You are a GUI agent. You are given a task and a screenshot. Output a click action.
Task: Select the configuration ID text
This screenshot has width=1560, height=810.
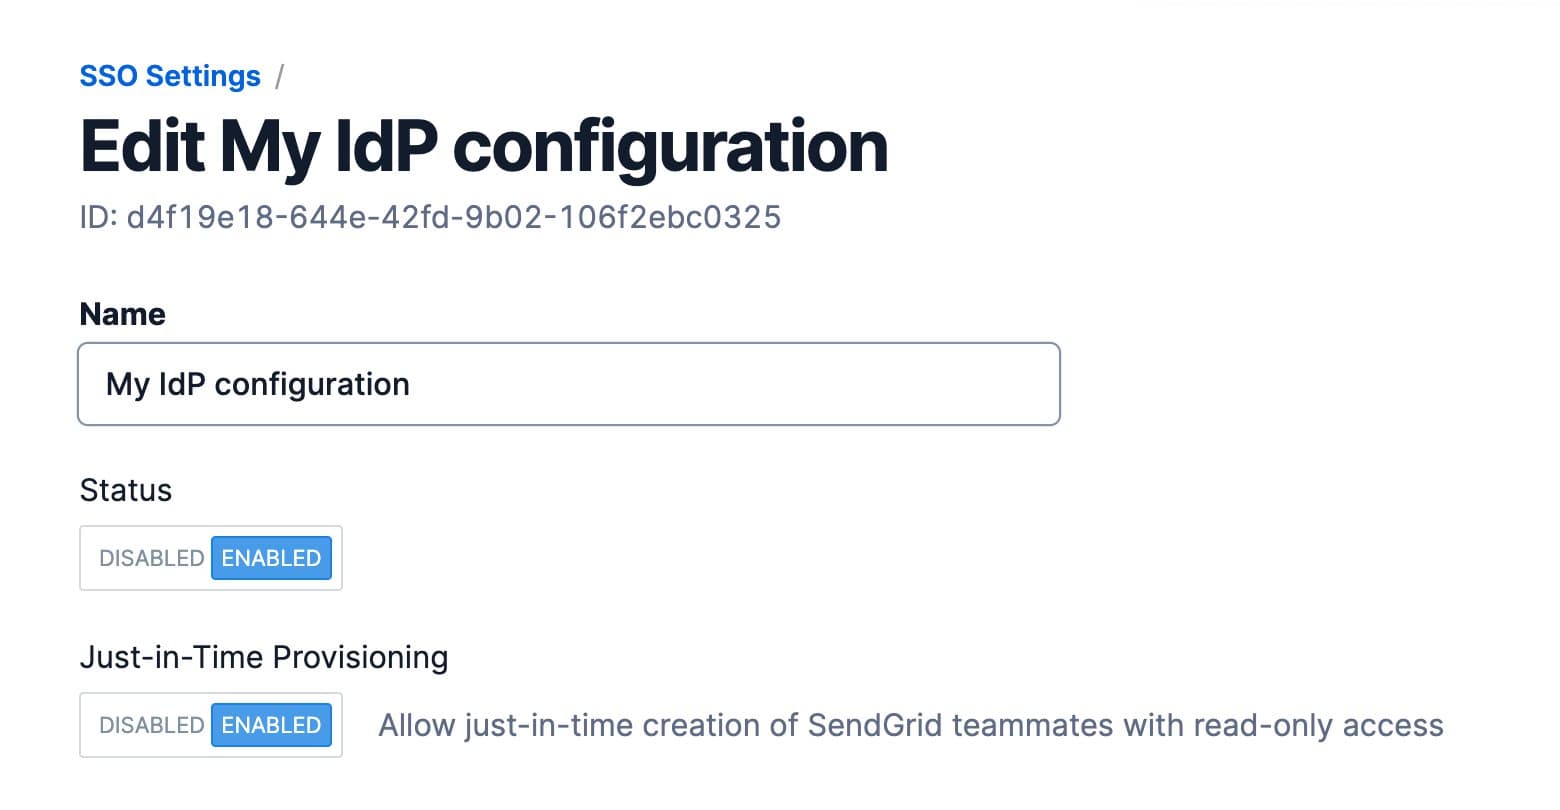[431, 216]
